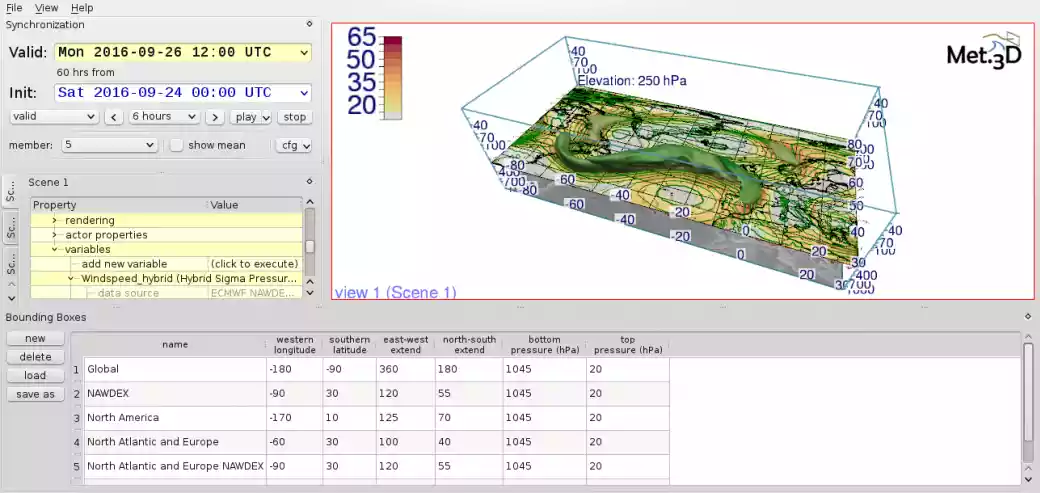Step forward one time step
This screenshot has width=1040, height=493.
[x=214, y=117]
